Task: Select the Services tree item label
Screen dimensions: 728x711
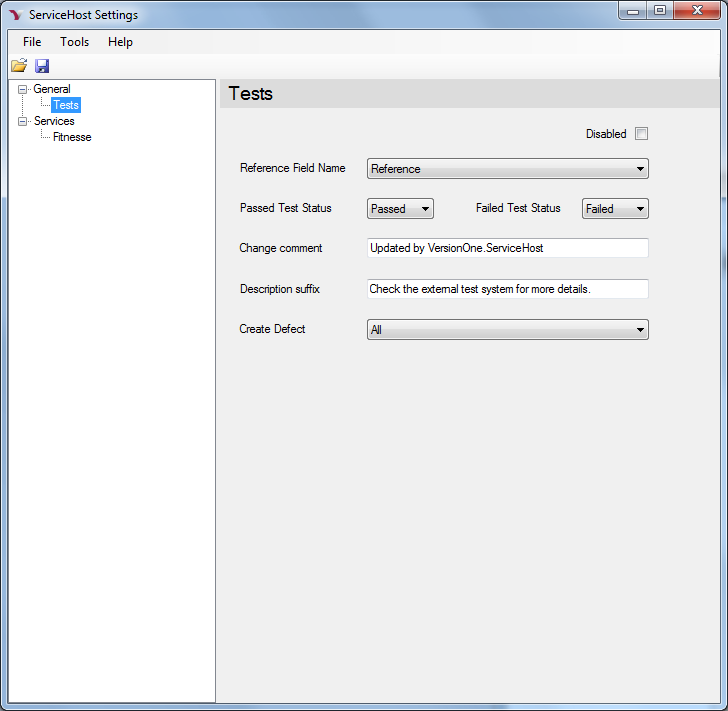Action: tap(54, 121)
